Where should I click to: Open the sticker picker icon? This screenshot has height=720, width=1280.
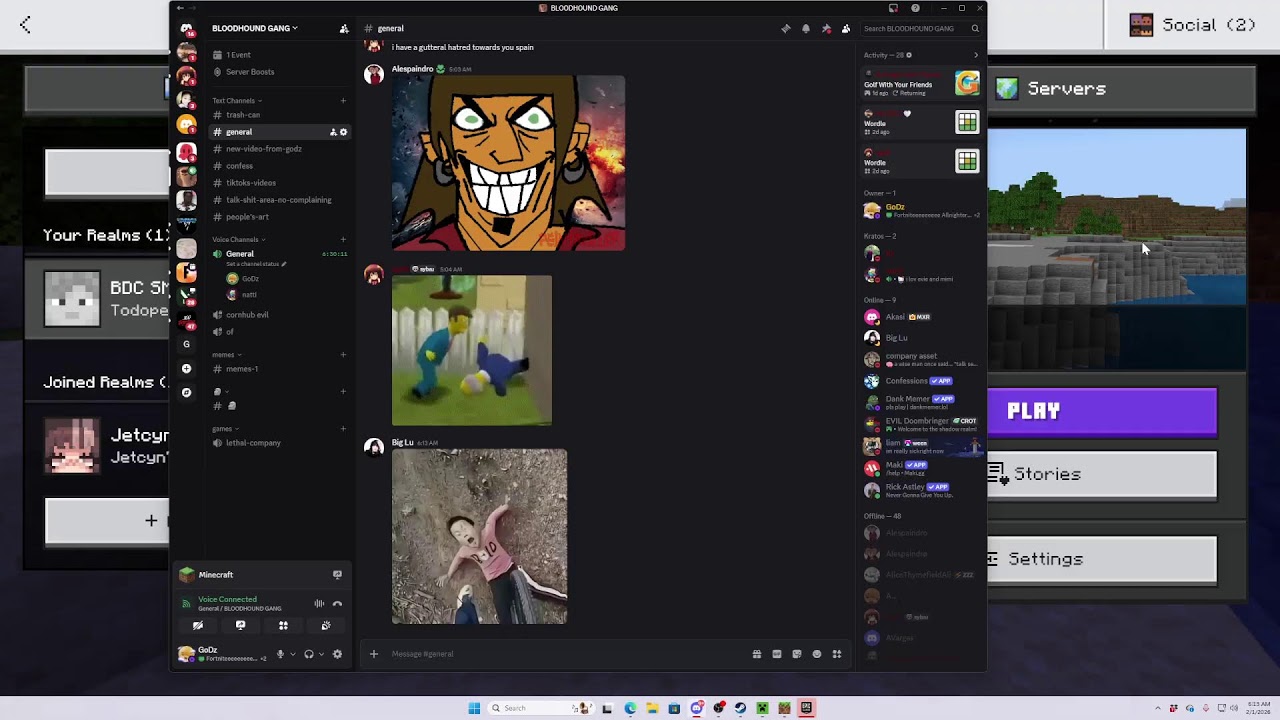coord(797,654)
